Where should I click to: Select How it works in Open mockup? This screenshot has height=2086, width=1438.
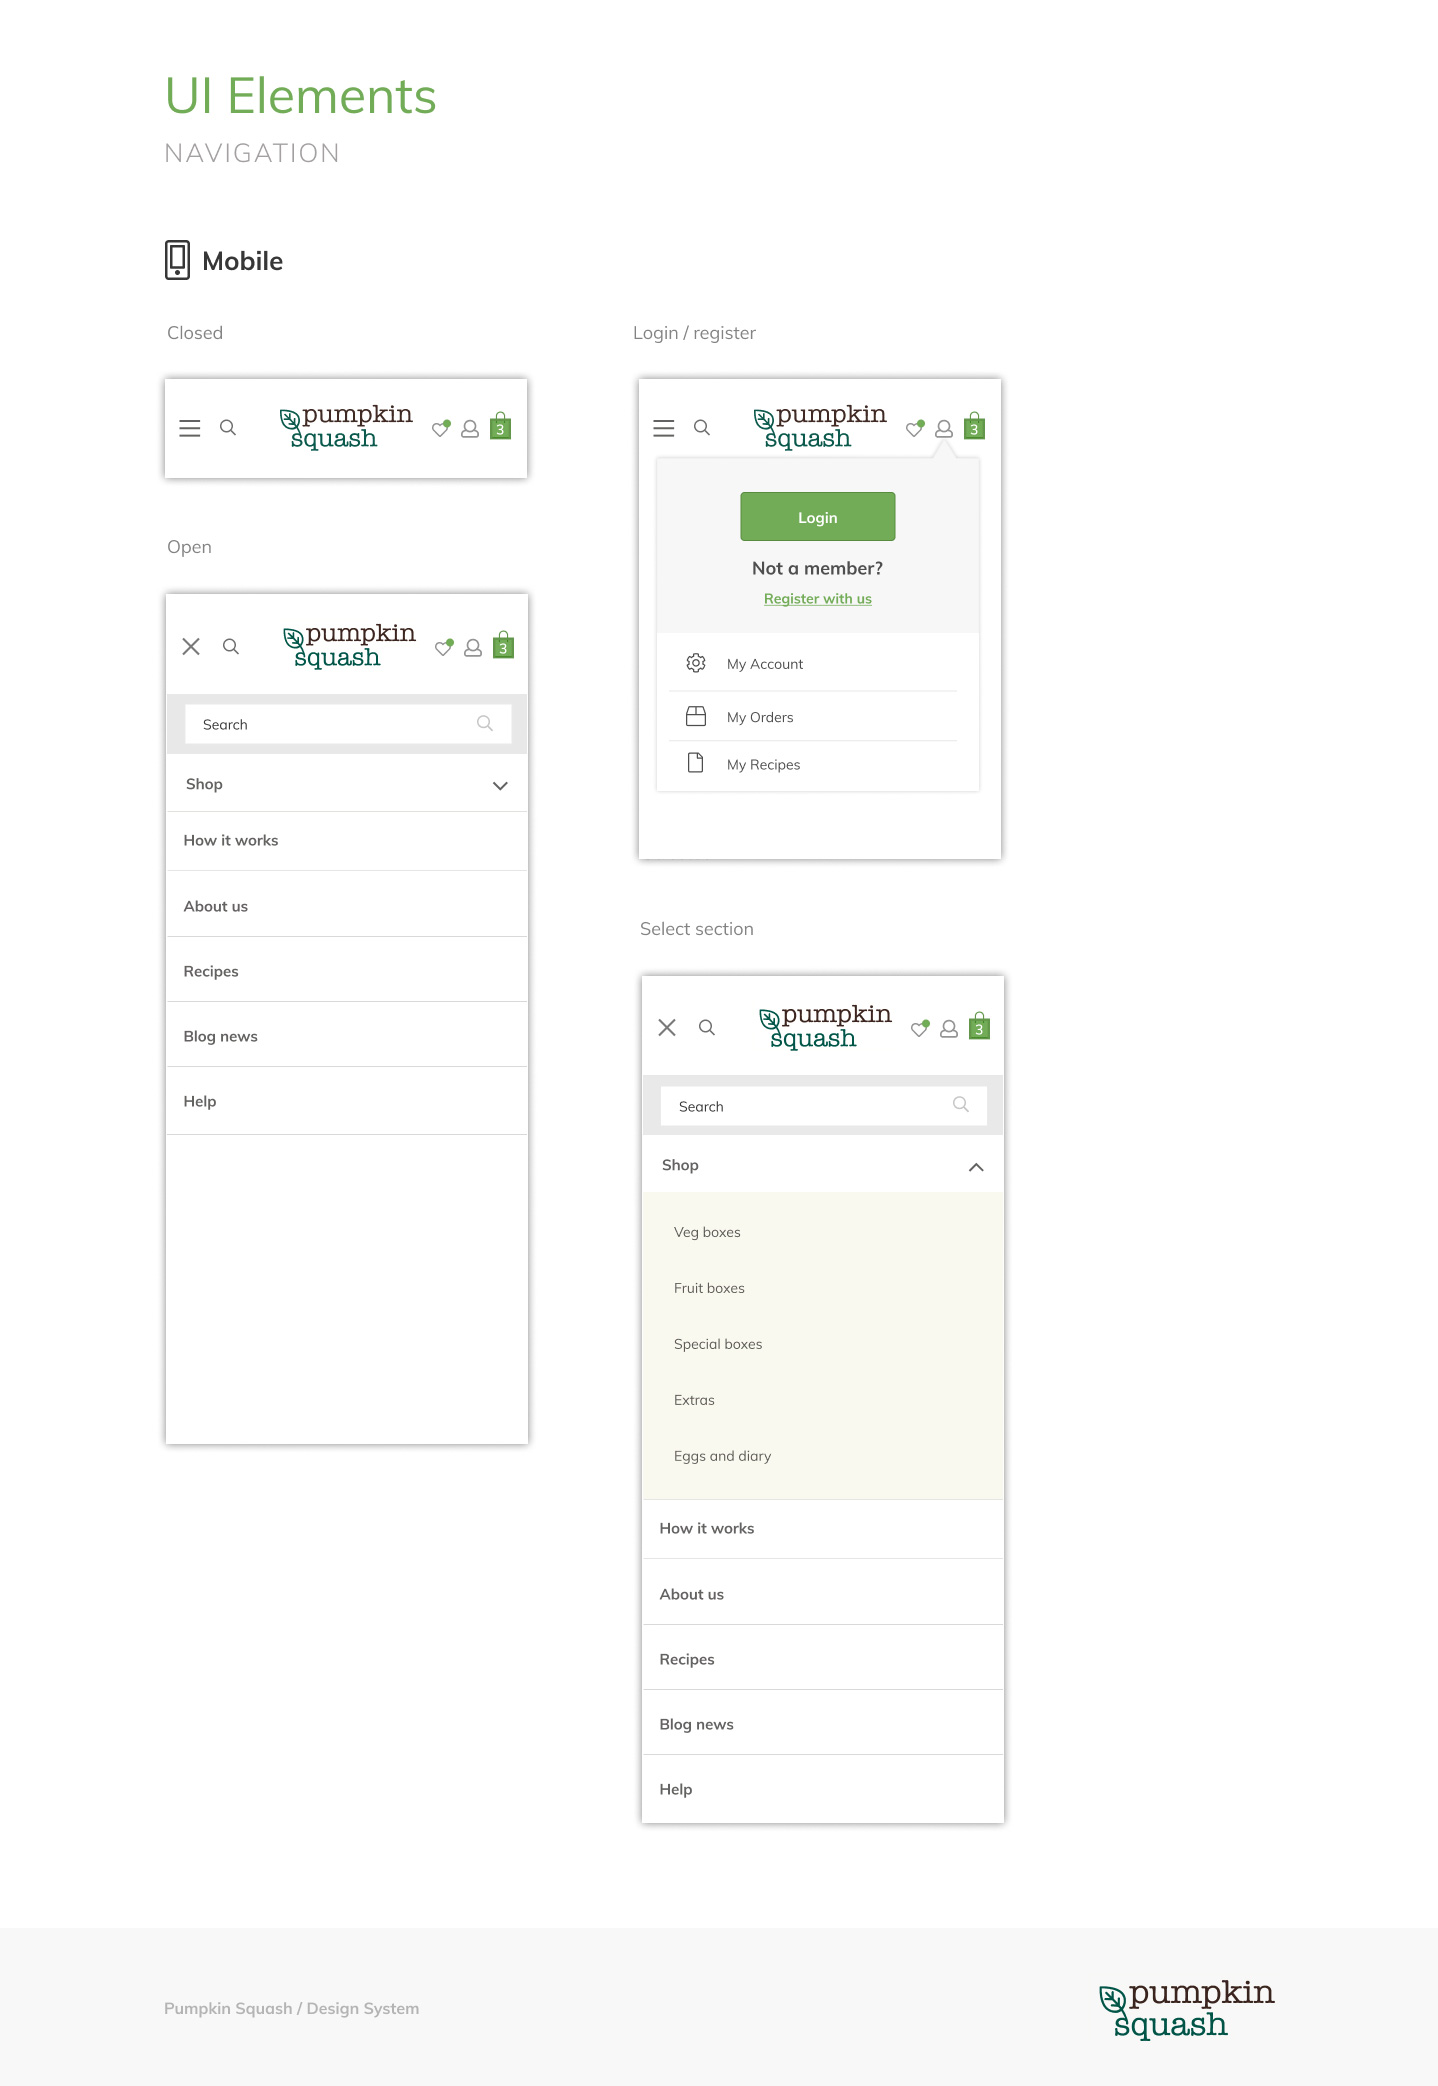pyautogui.click(x=347, y=841)
